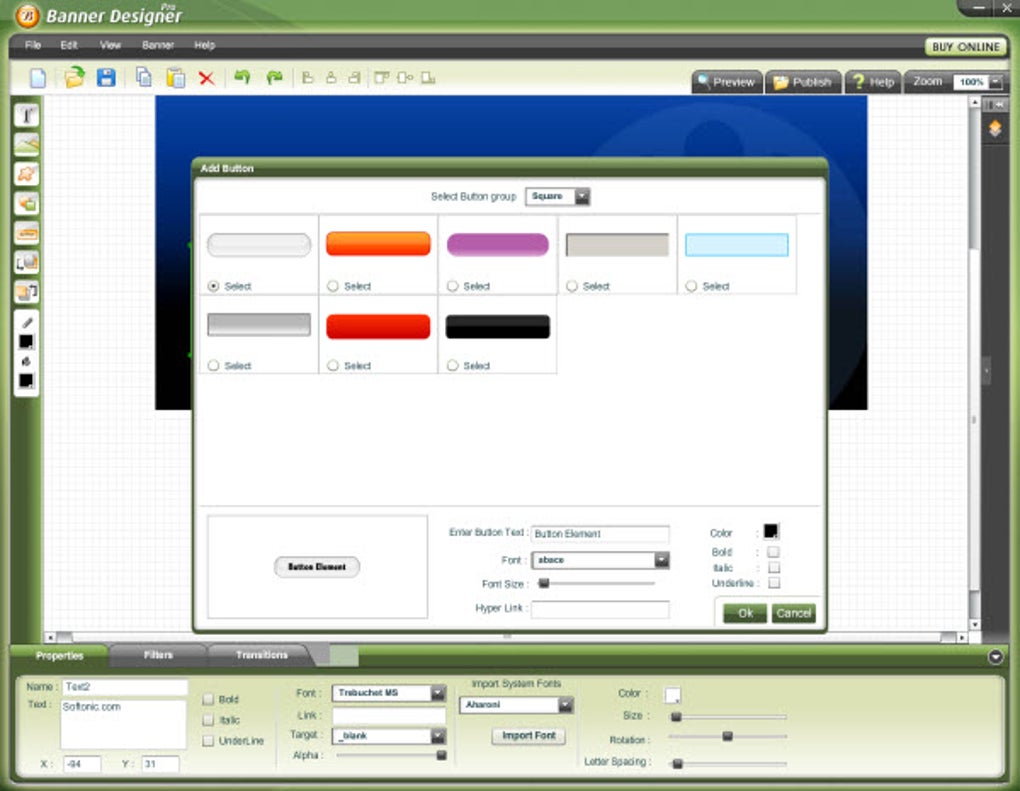Image resolution: width=1020 pixels, height=791 pixels.
Task: Choose the black button style radio
Action: (x=453, y=366)
